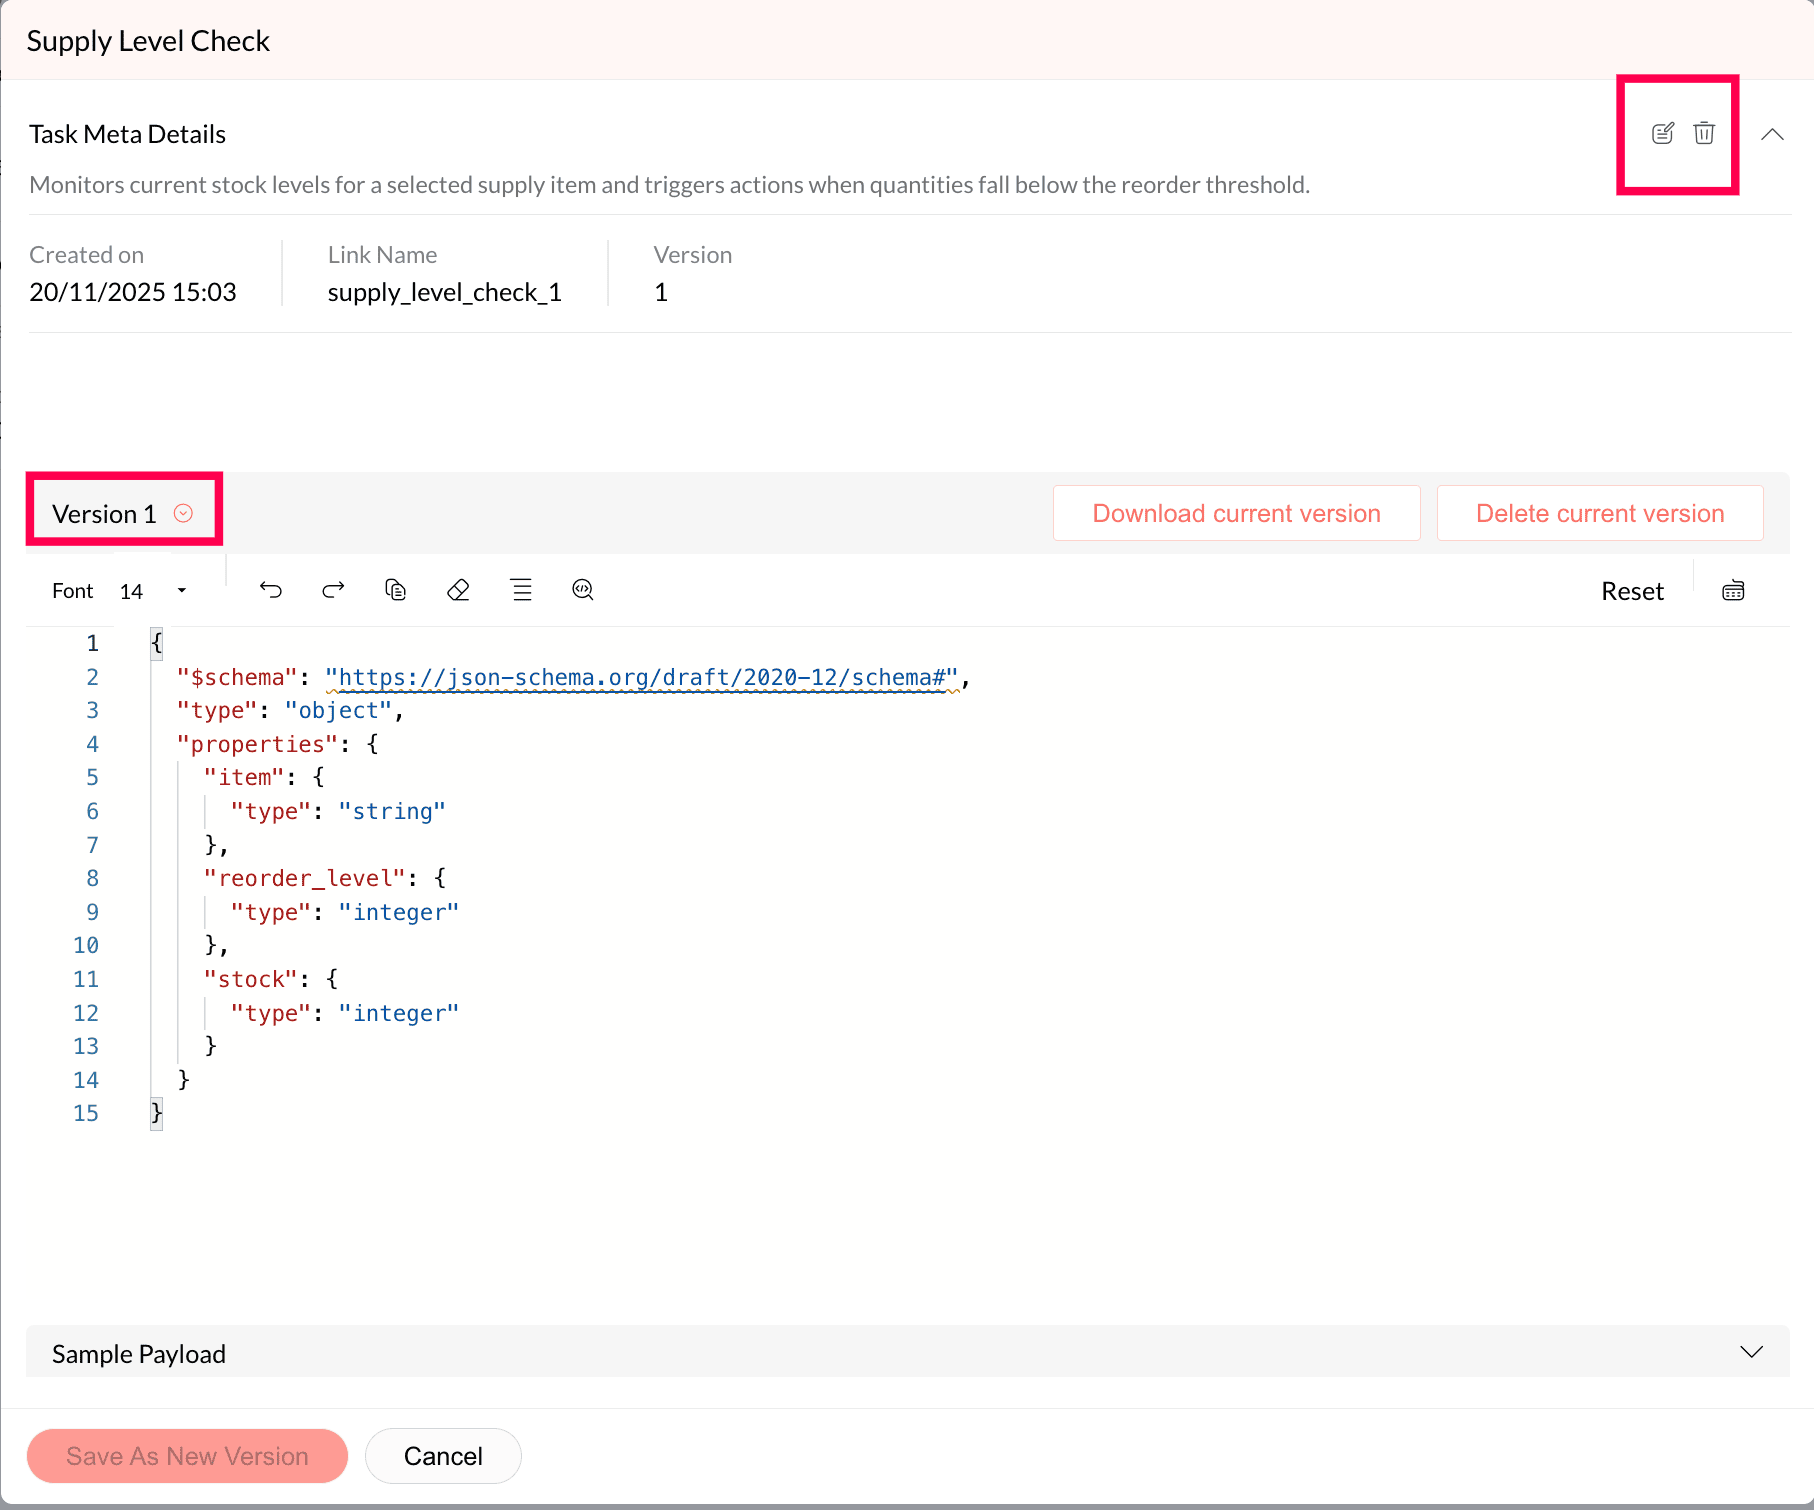The image size is (1814, 1510).
Task: Click the "object" value on line 3
Action: [x=338, y=710]
